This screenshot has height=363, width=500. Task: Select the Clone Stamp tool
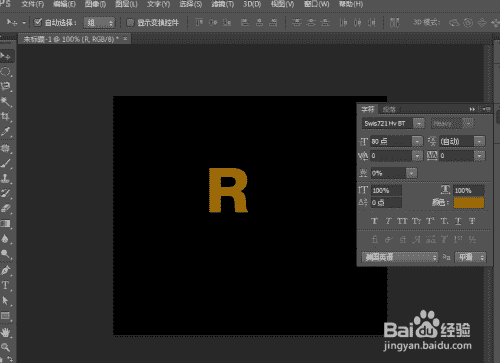tap(6, 178)
